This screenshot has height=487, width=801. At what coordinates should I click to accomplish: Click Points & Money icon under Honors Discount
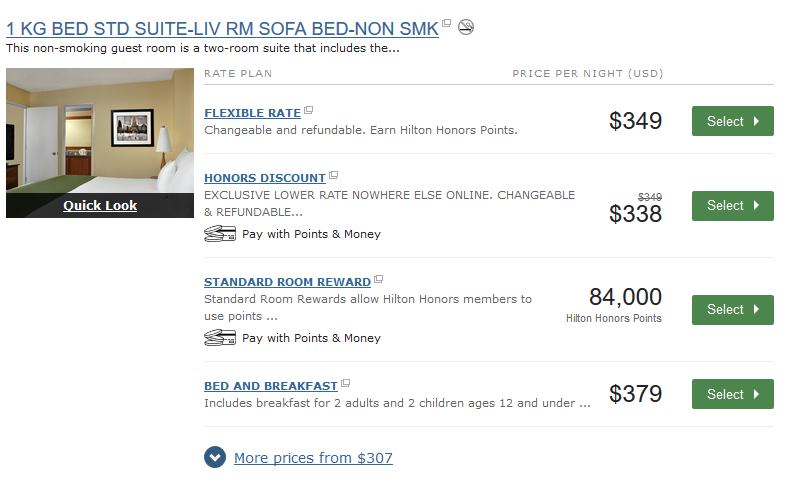(220, 234)
